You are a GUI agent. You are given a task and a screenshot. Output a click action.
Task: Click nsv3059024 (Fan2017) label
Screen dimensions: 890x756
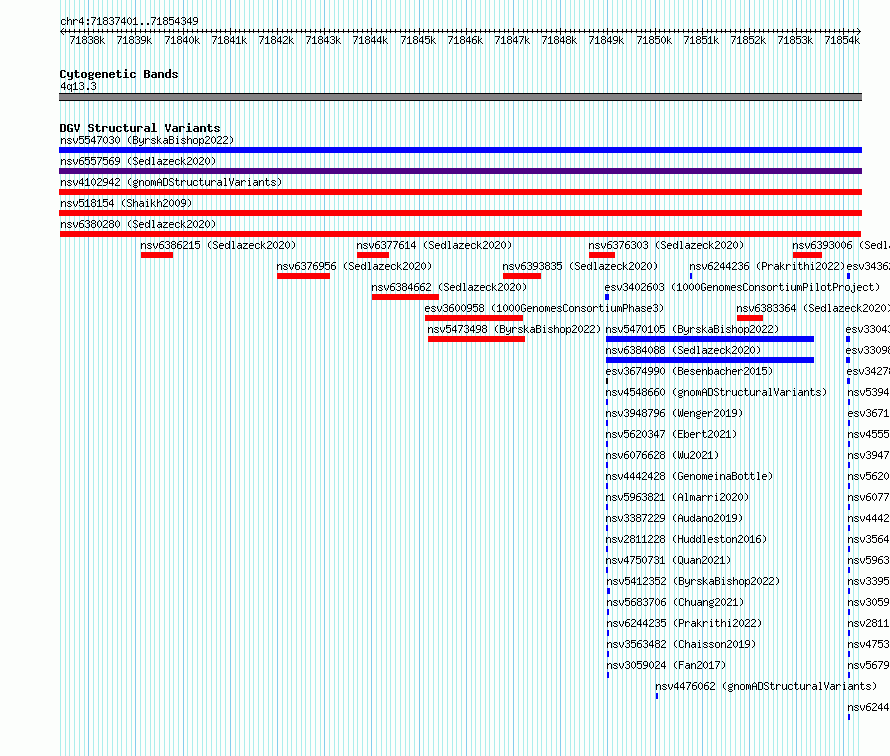[x=666, y=665]
